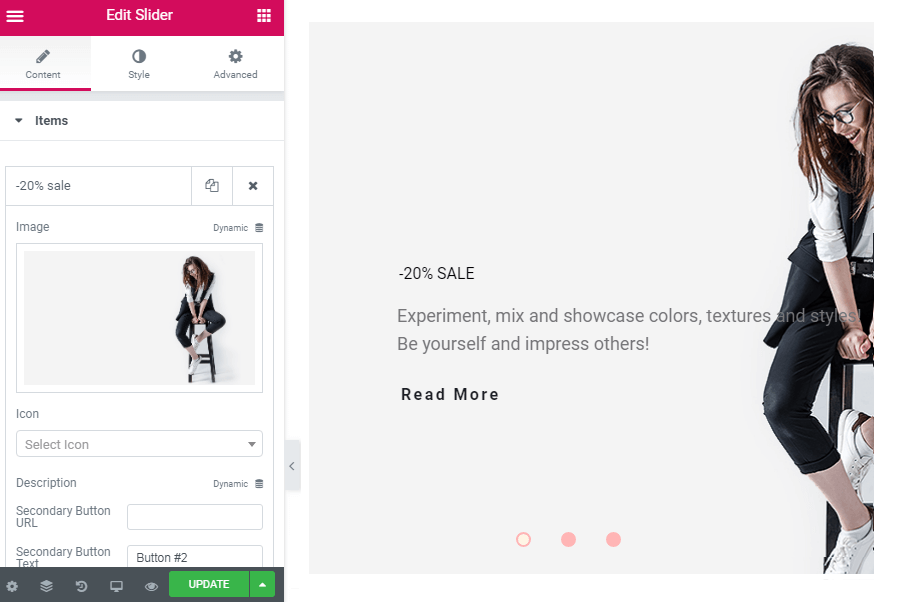Click the green UPDATE button
904x602 pixels.
pyautogui.click(x=209, y=584)
